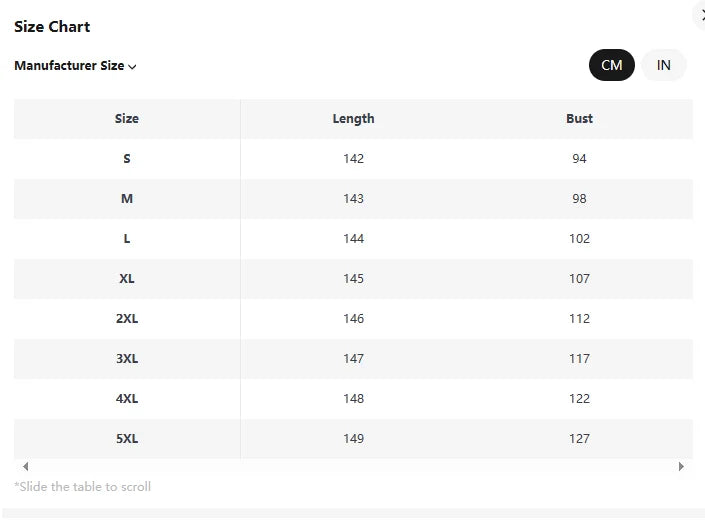Click the Size column header

point(127,119)
